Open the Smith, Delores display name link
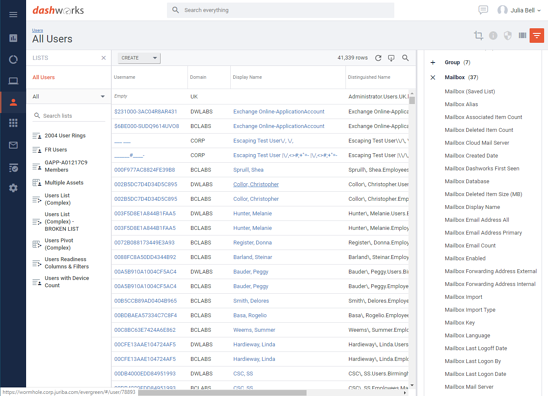The width and height of the screenshot is (548, 396). [251, 301]
